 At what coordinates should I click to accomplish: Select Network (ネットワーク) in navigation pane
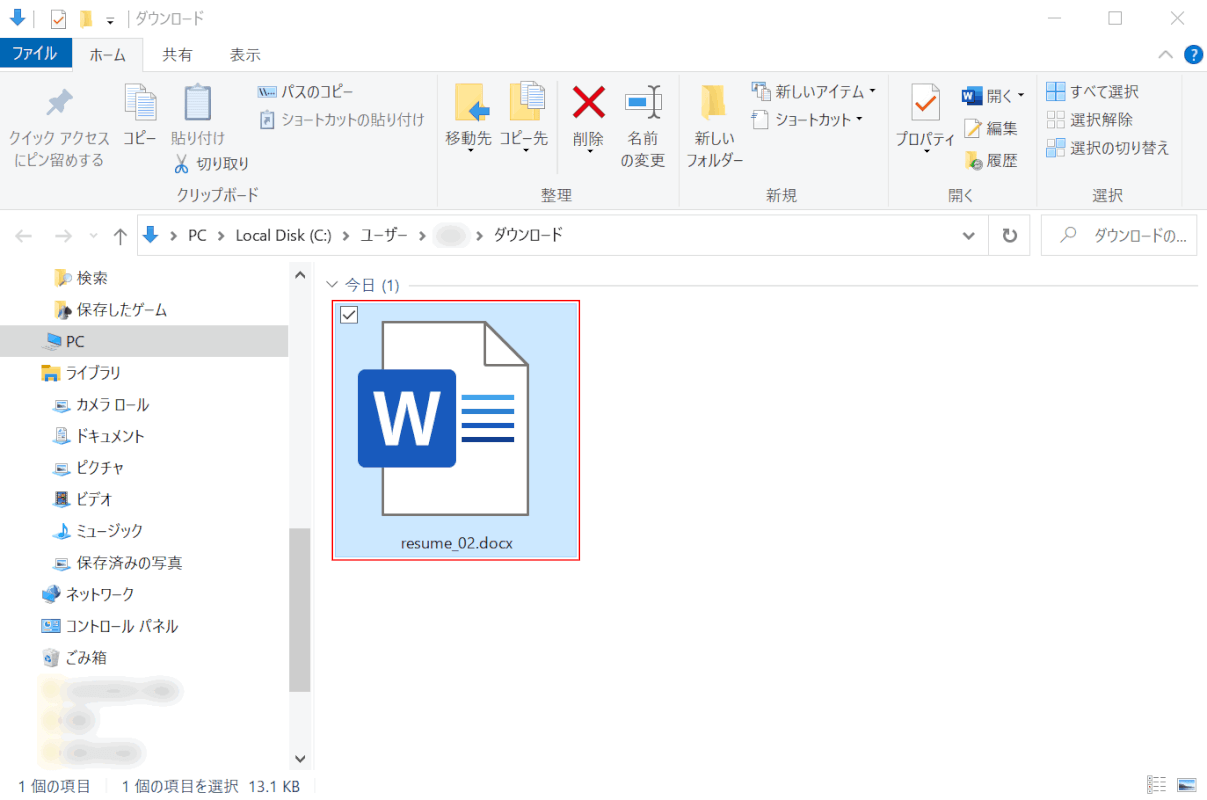[x=99, y=594]
